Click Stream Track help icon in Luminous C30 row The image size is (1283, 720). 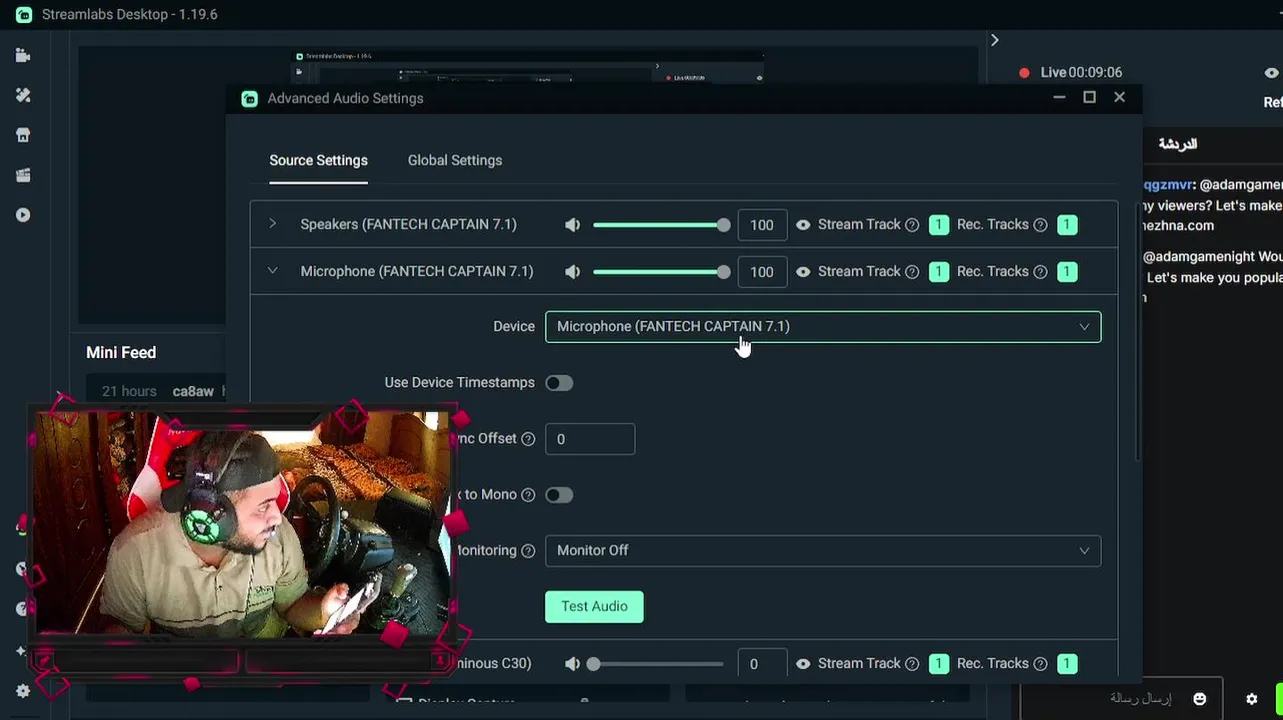click(912, 664)
